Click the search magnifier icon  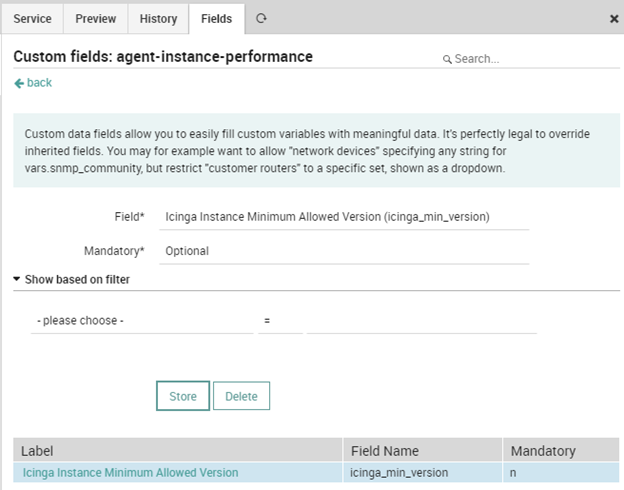click(x=447, y=59)
